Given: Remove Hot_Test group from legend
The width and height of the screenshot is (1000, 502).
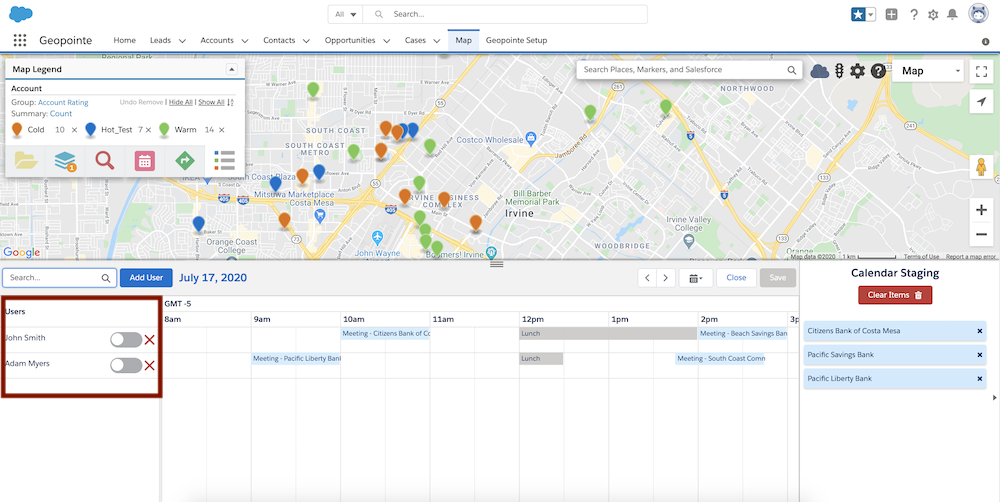Looking at the screenshot, I should coord(148,130).
